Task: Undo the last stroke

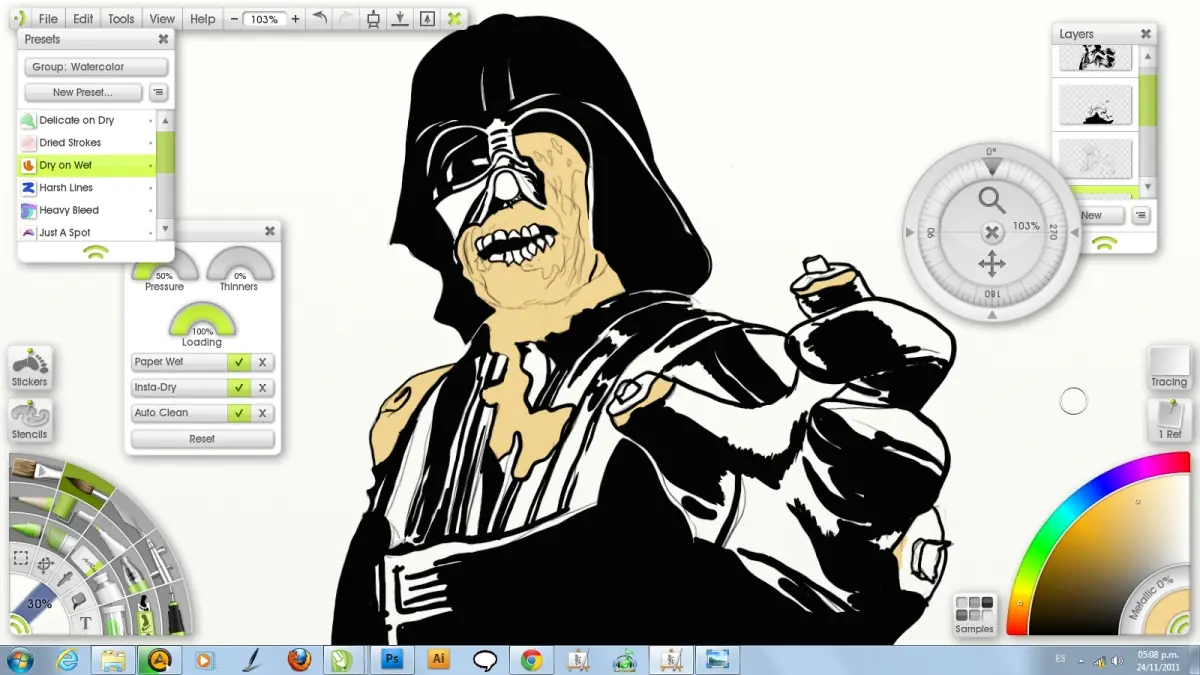Action: (319, 18)
